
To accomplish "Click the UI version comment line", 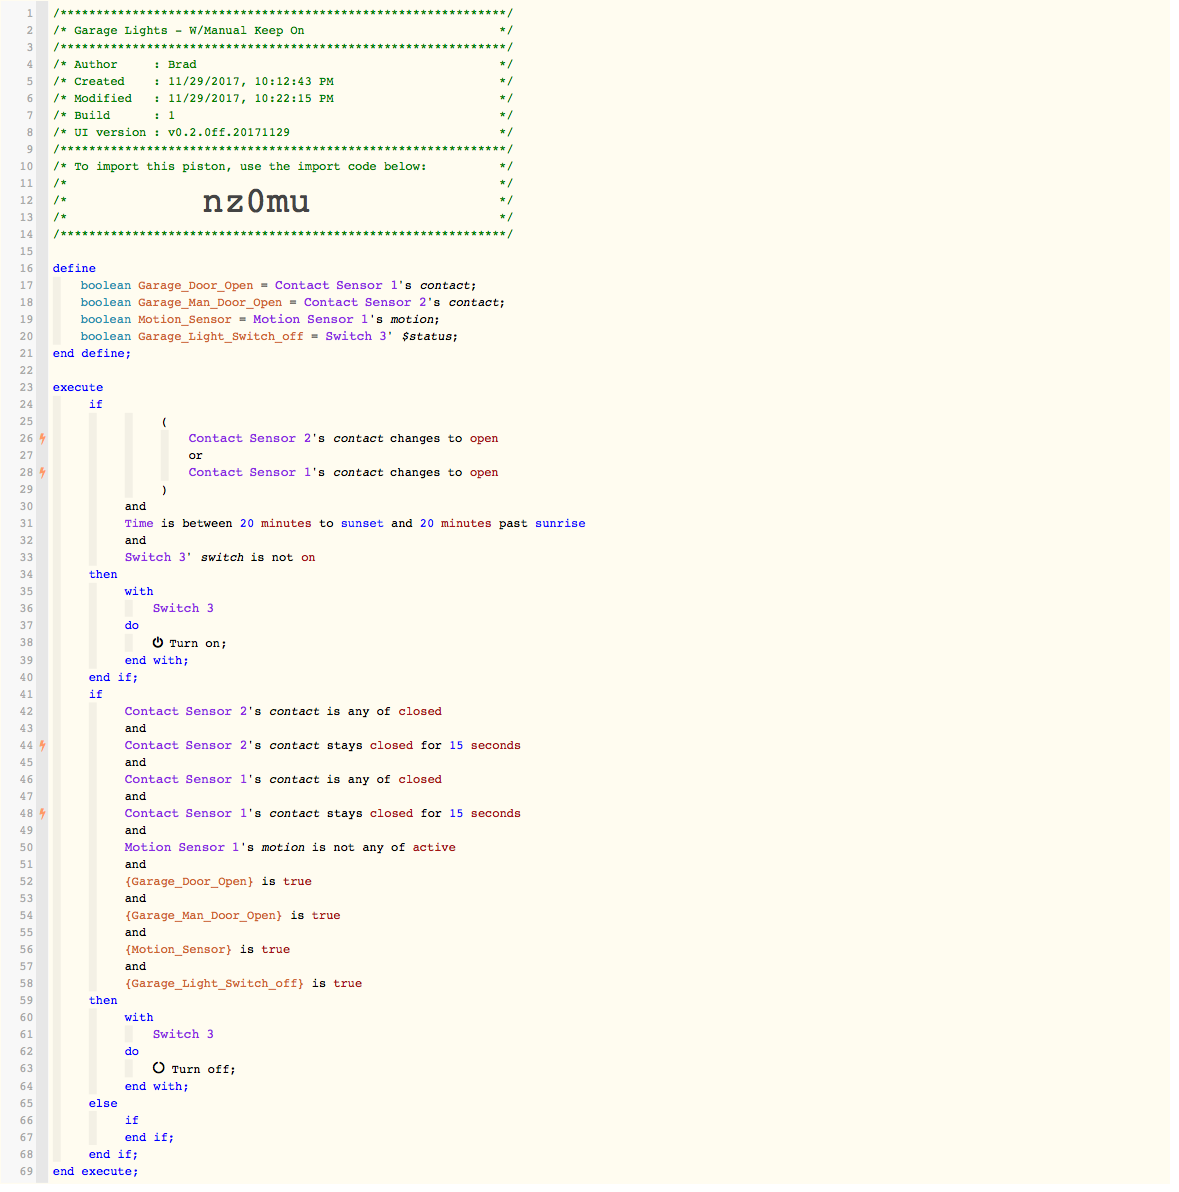I will (x=283, y=132).
